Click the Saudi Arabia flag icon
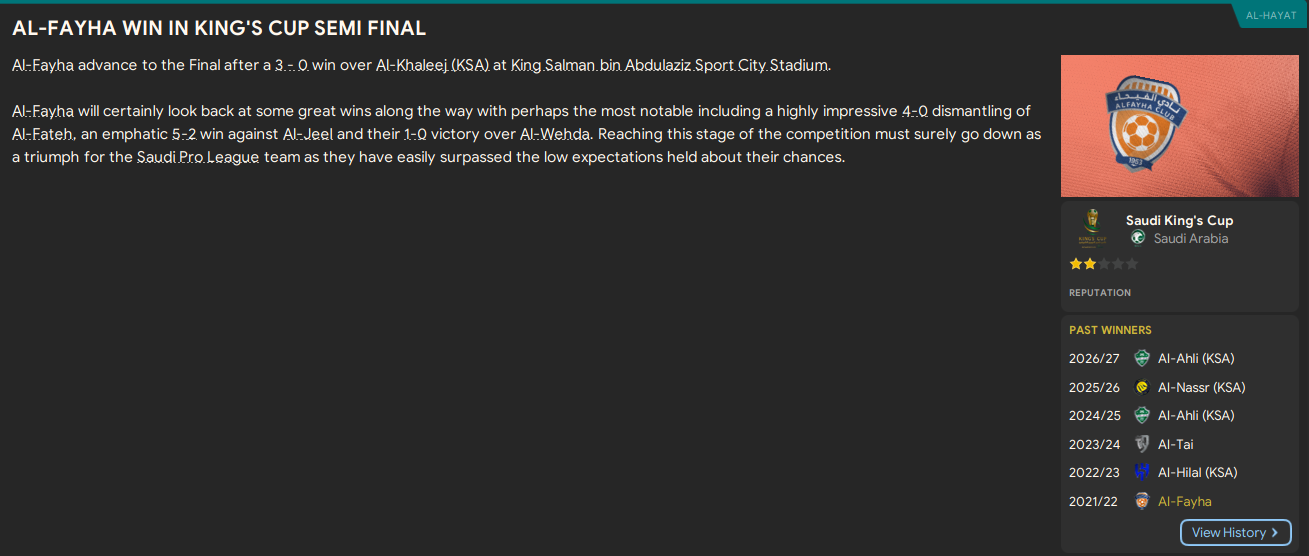This screenshot has width=1309, height=556. coord(1138,238)
